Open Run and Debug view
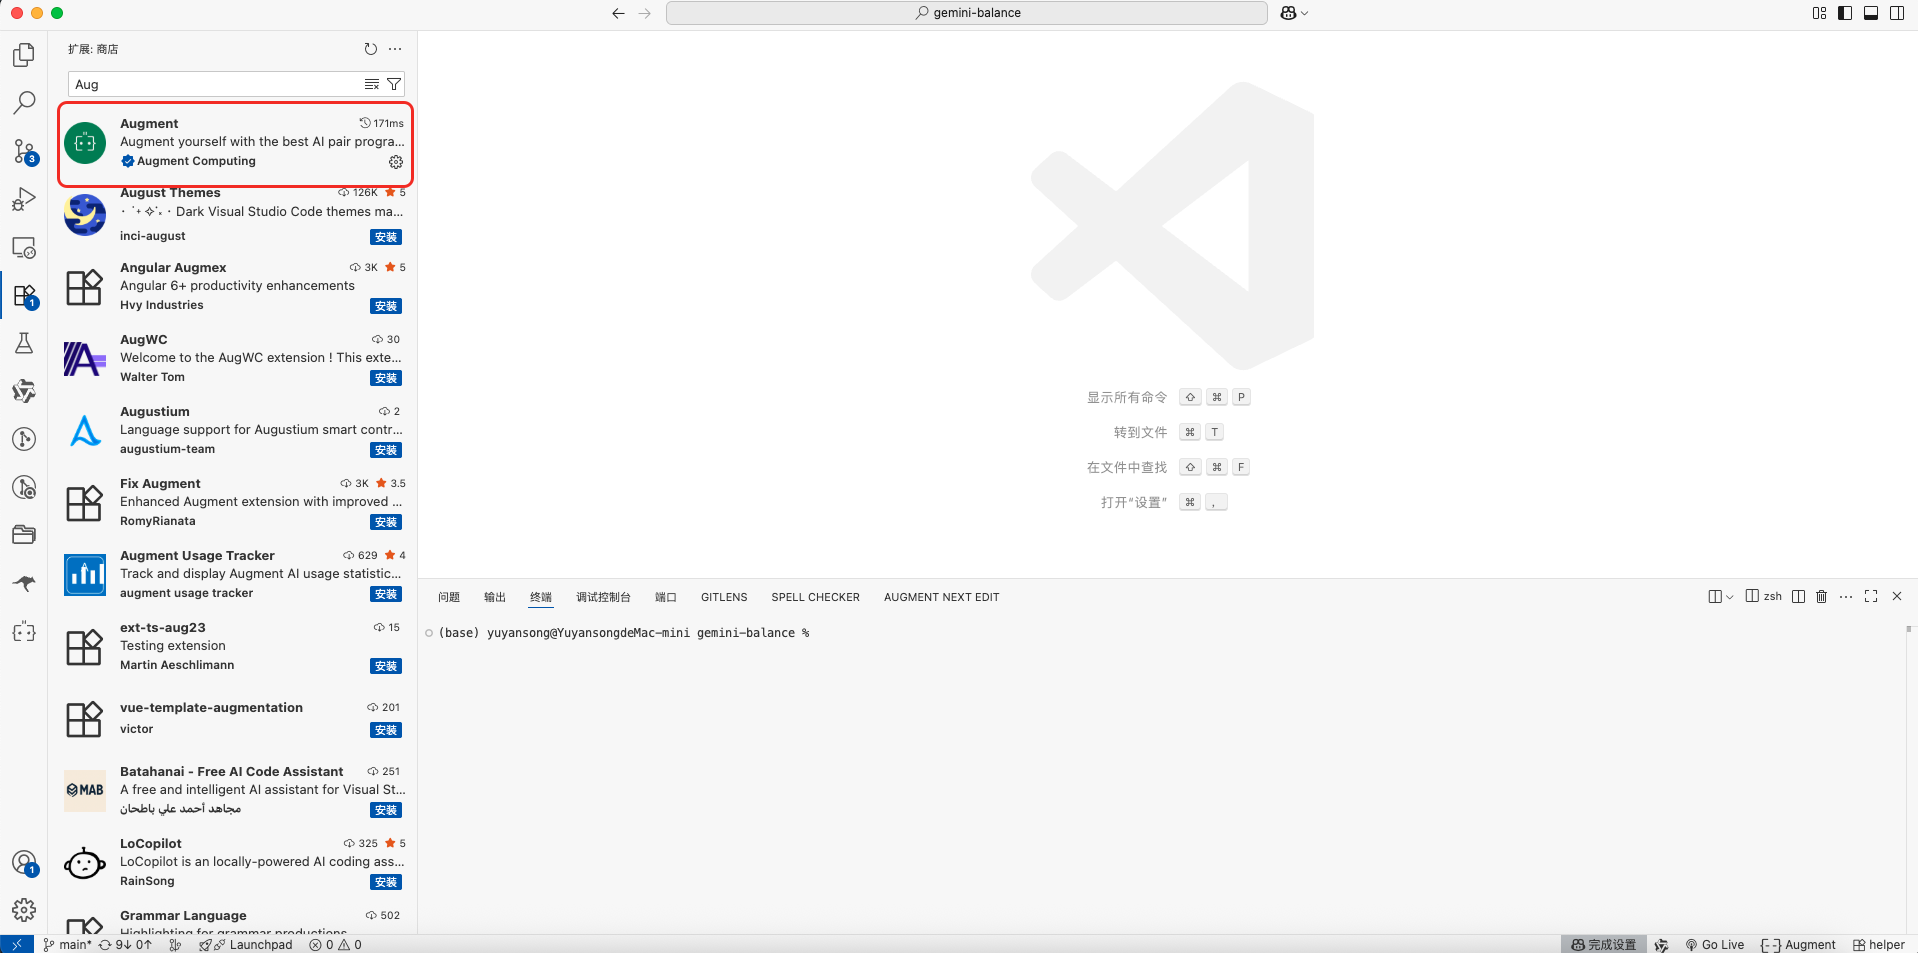Viewport: 1918px width, 953px height. 24,199
